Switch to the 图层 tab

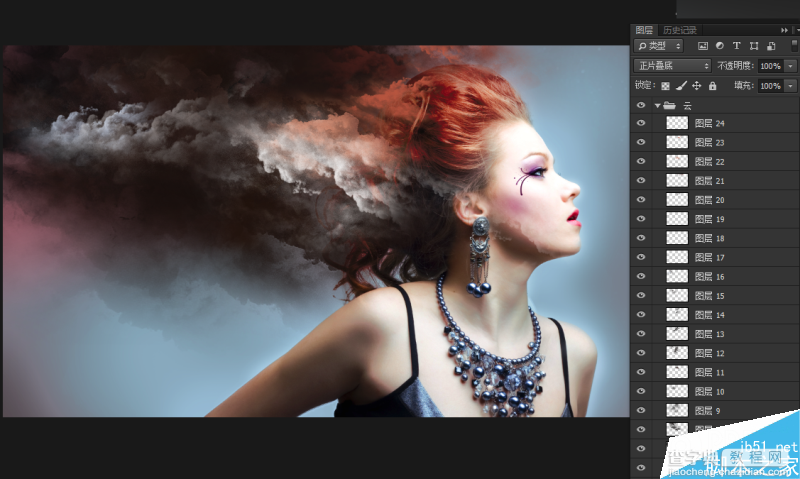click(644, 30)
